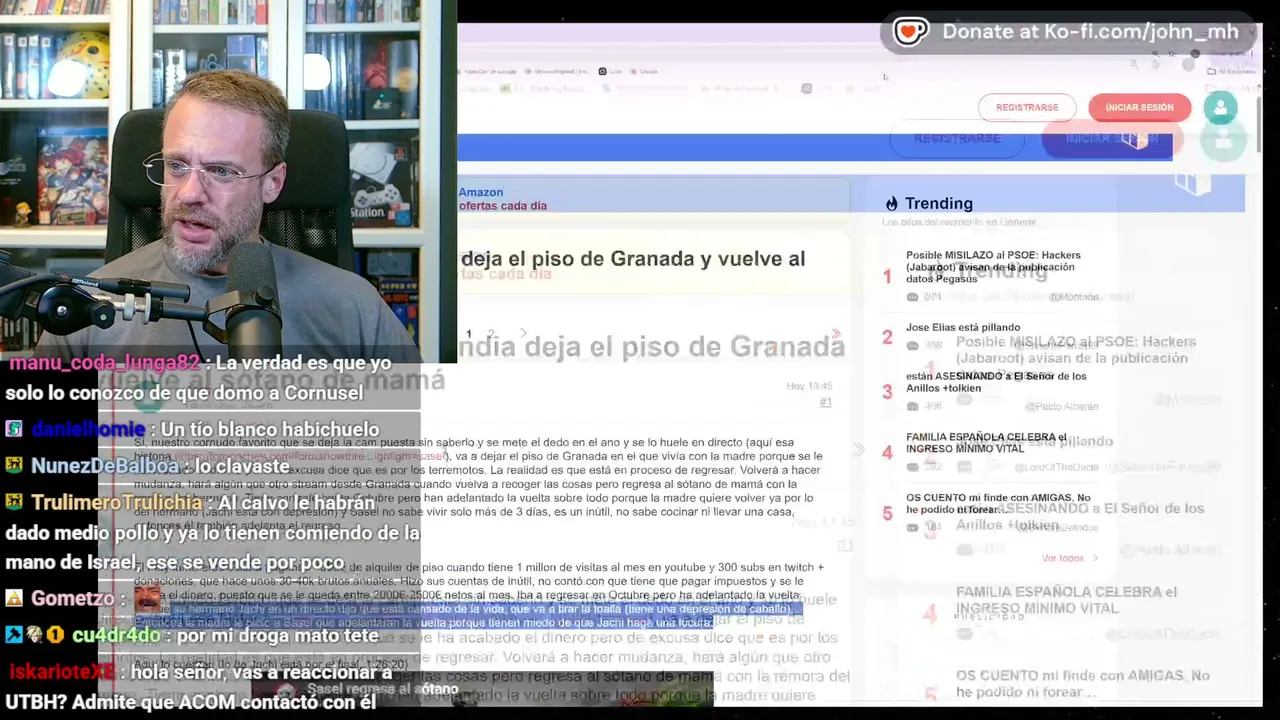Open thread 'FAMILIA ESPAÑOLA CELEBRA el INGRESO MINIMO VITAL'
The height and width of the screenshot is (720, 1280).
coord(986,442)
